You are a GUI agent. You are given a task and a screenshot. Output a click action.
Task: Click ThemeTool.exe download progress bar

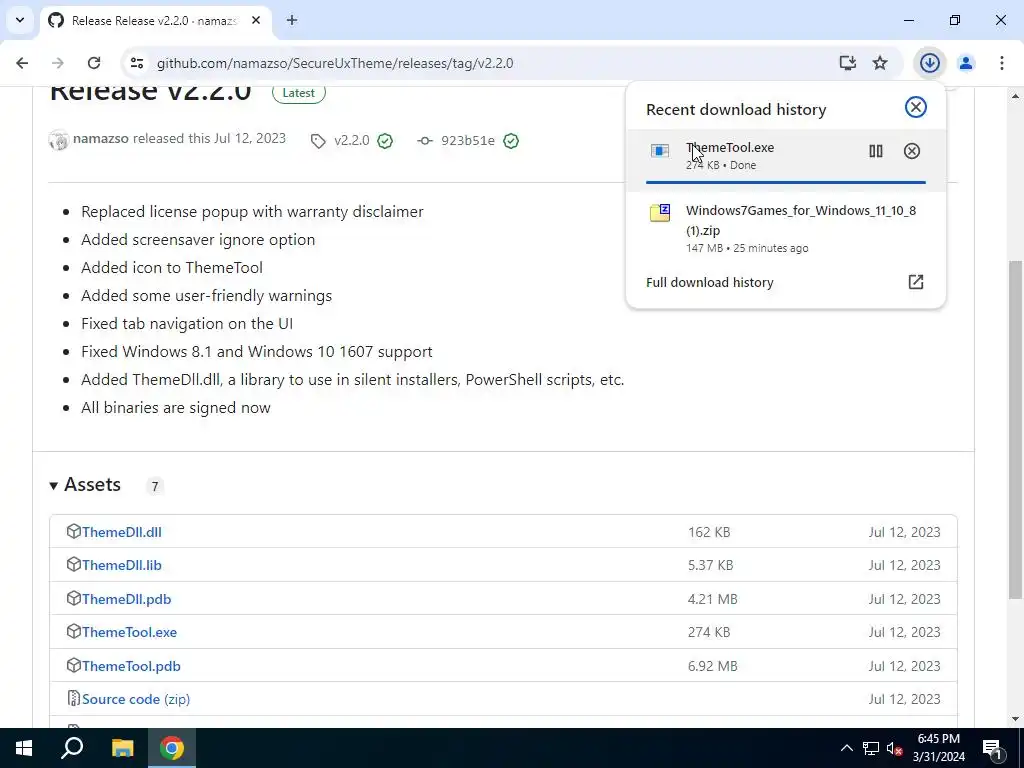pos(786,182)
